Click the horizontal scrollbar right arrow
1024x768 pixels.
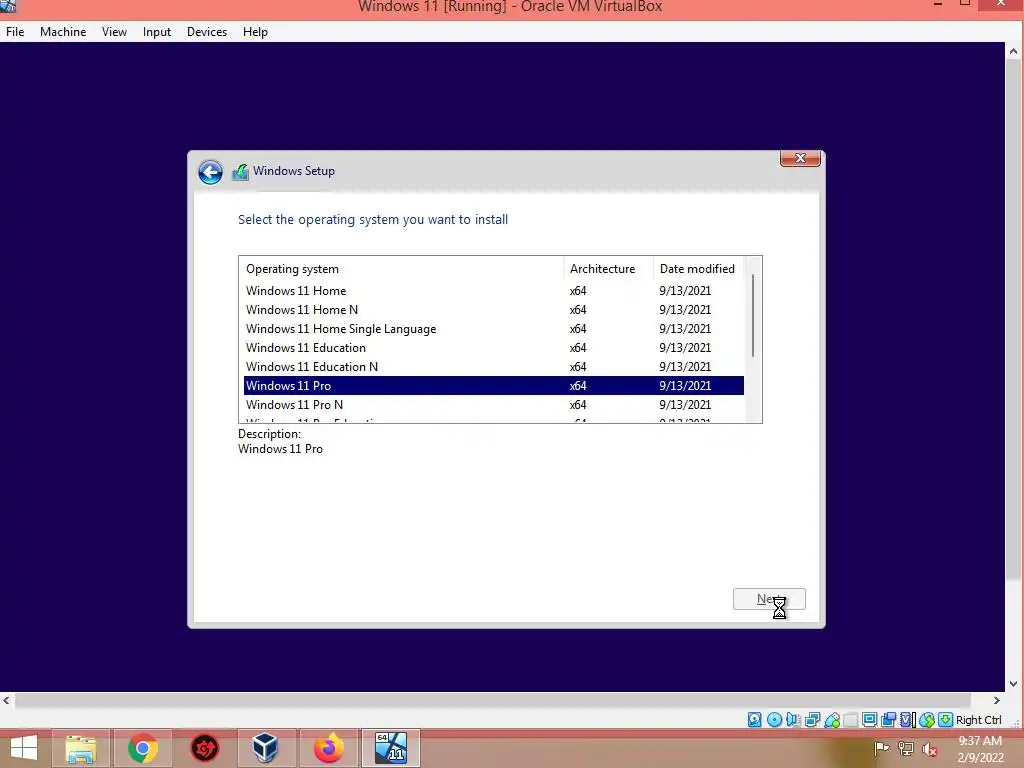click(997, 700)
